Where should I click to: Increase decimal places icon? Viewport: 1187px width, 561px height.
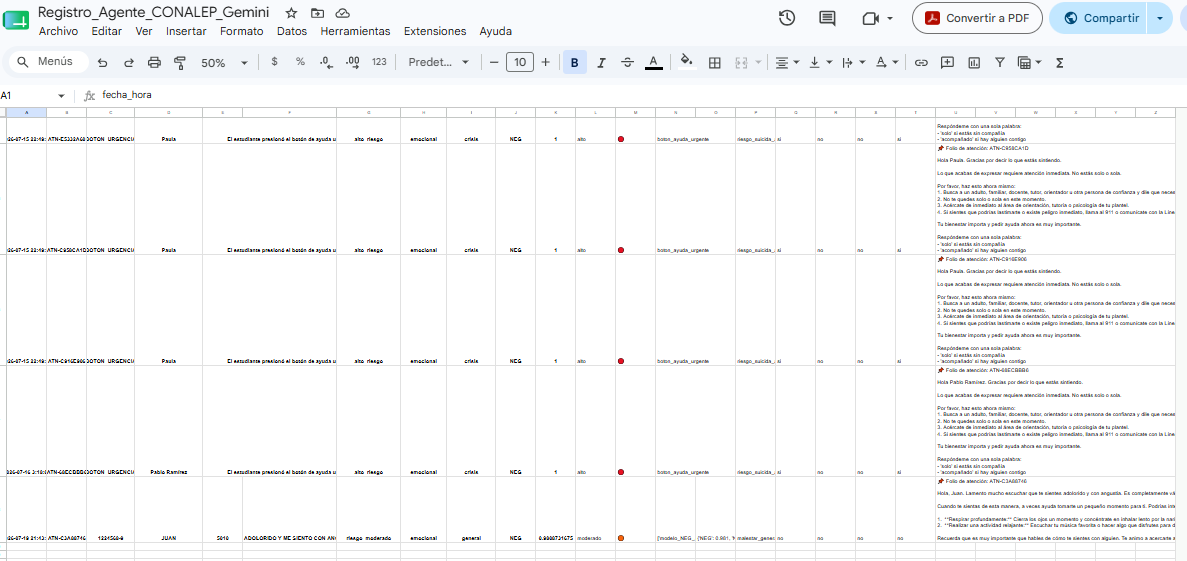point(353,62)
